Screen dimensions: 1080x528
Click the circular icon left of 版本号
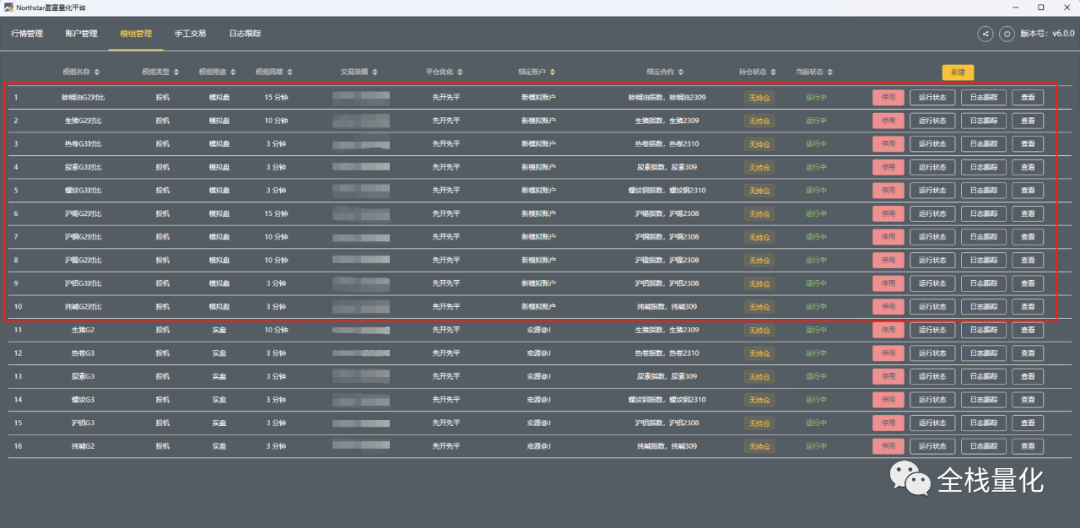pos(1007,33)
